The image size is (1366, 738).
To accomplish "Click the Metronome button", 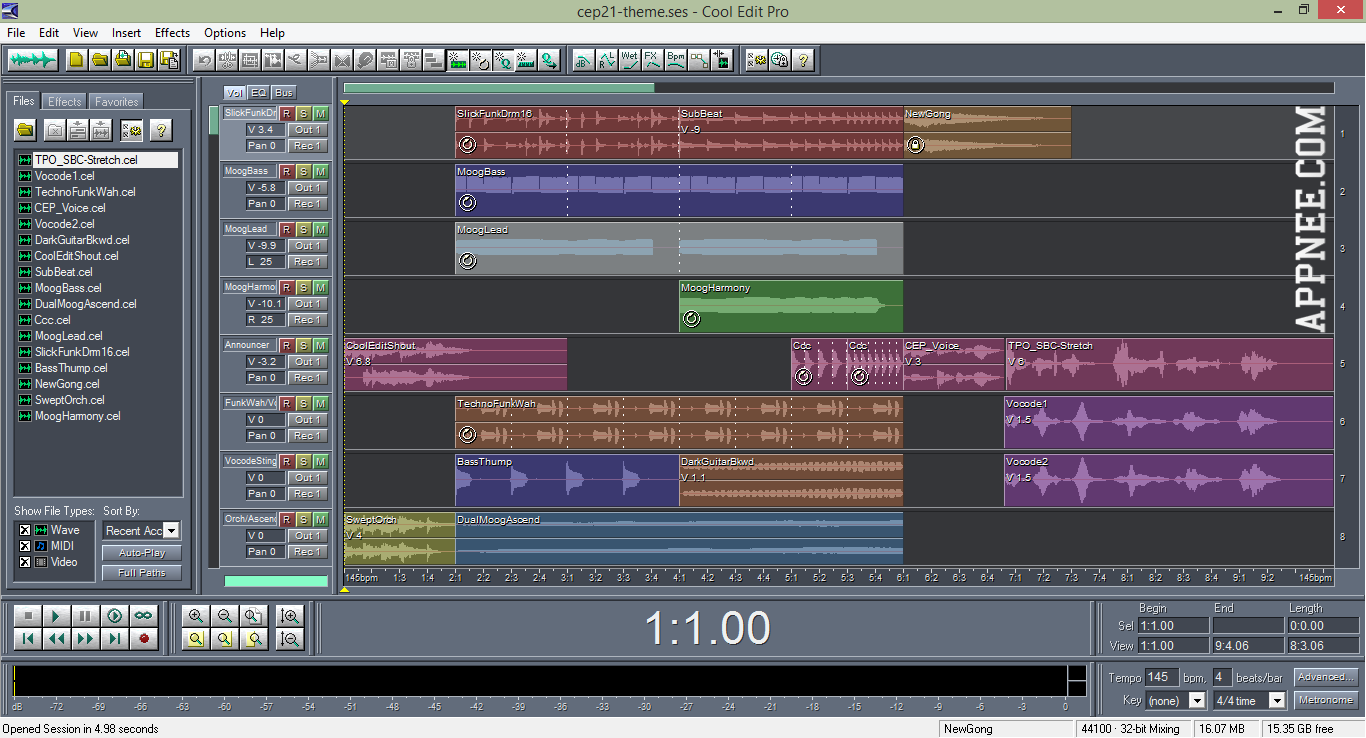I will click(1326, 700).
